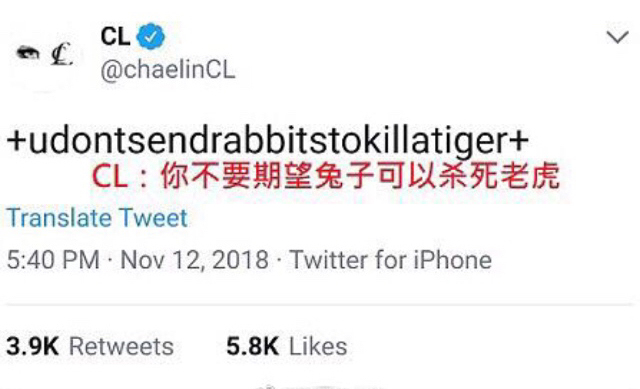Click the red 'CL:' caption prefix
This screenshot has width=640, height=389.
[120, 177]
